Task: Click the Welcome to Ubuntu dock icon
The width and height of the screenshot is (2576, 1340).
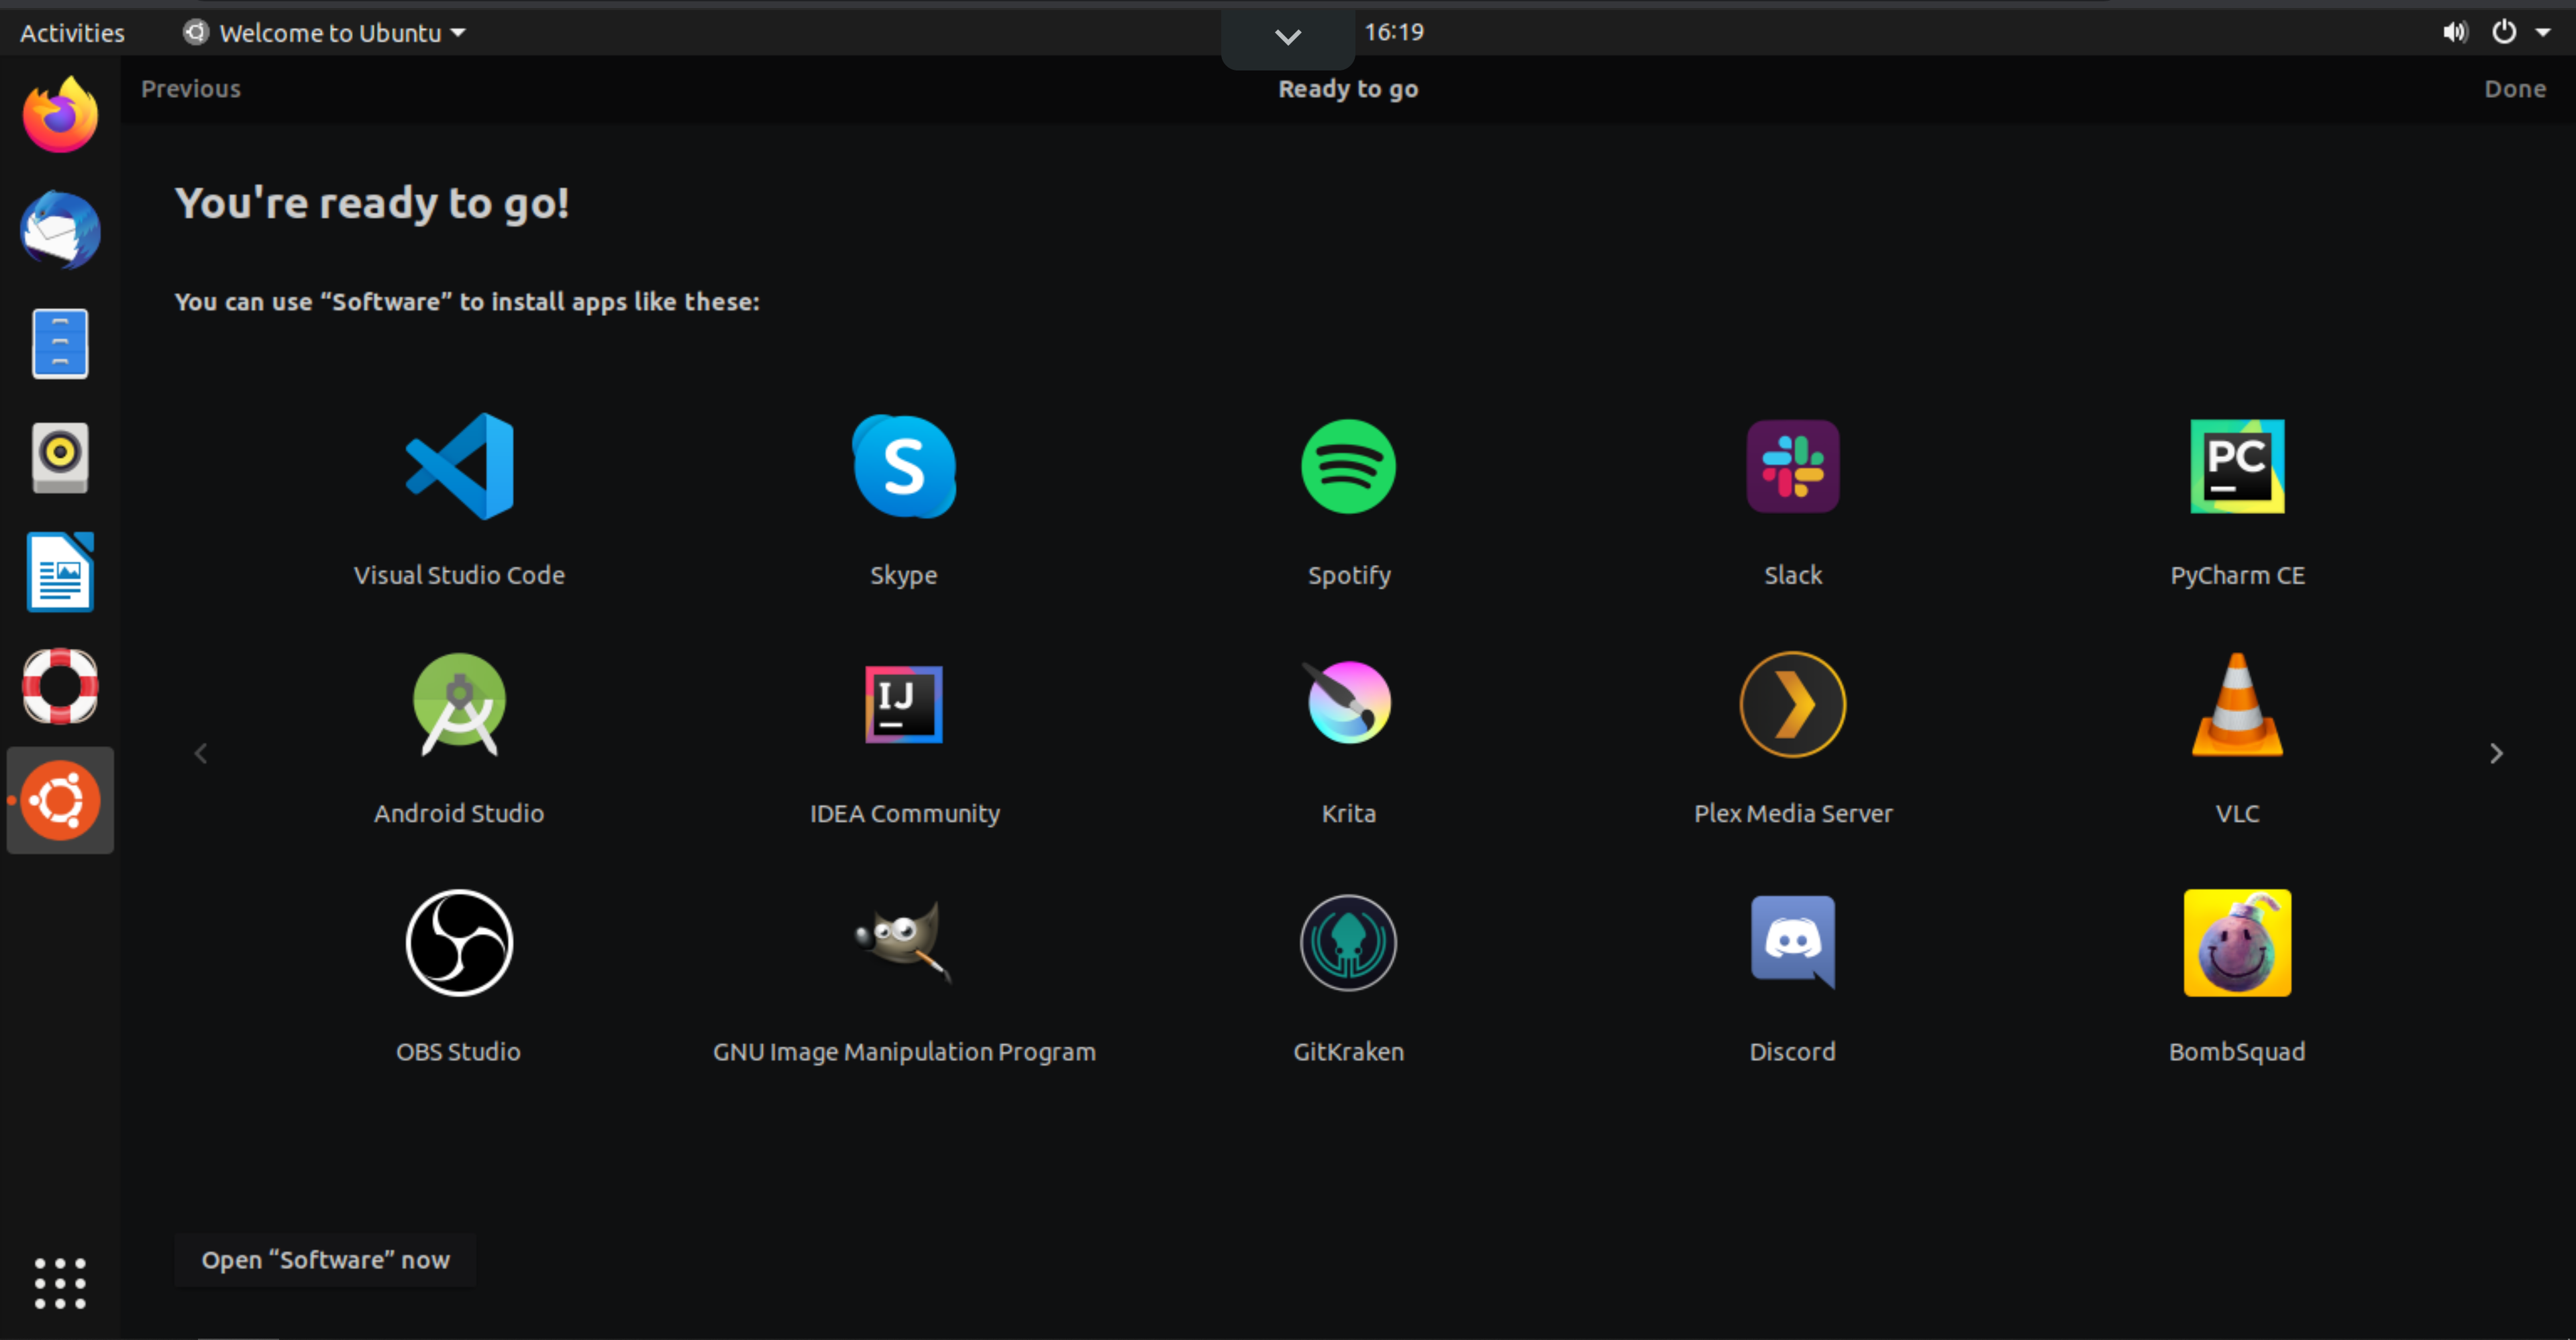Action: pyautogui.click(x=60, y=800)
